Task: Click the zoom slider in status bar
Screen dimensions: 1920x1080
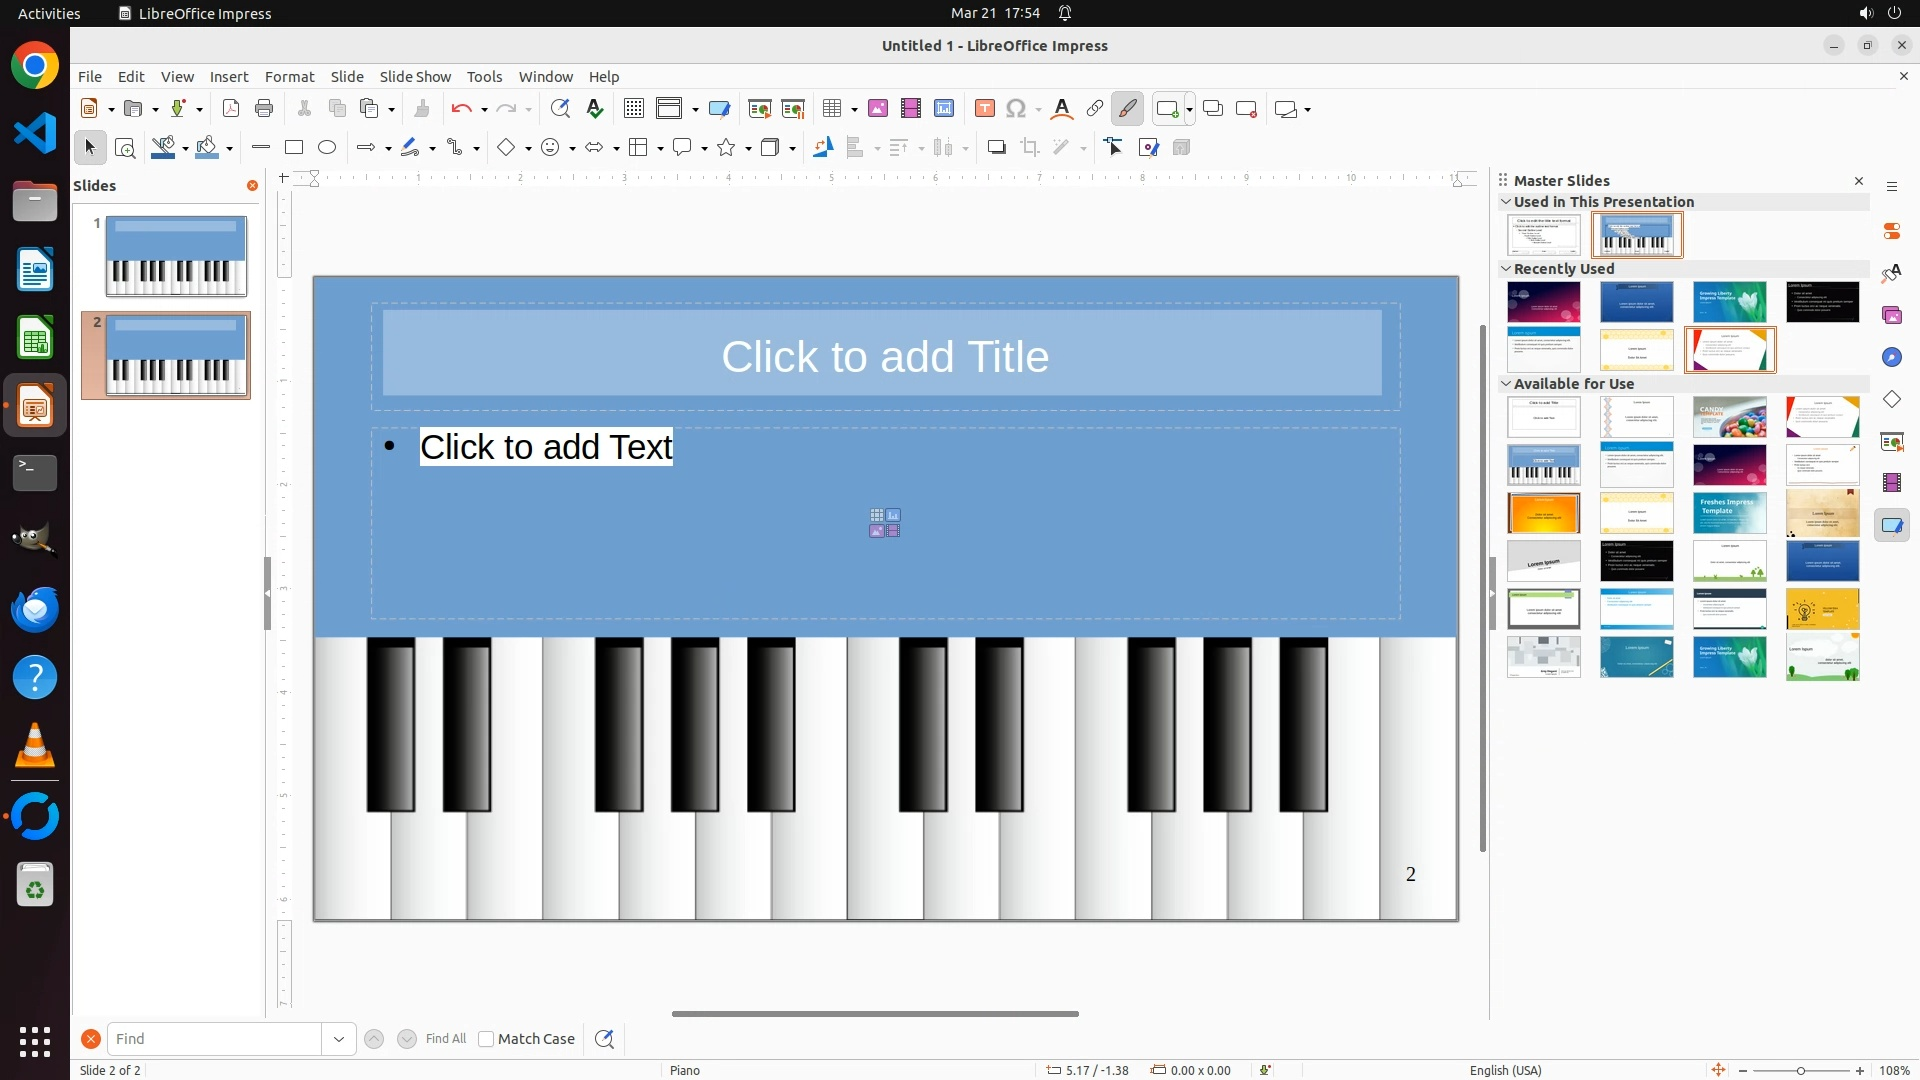Action: click(x=1801, y=1071)
